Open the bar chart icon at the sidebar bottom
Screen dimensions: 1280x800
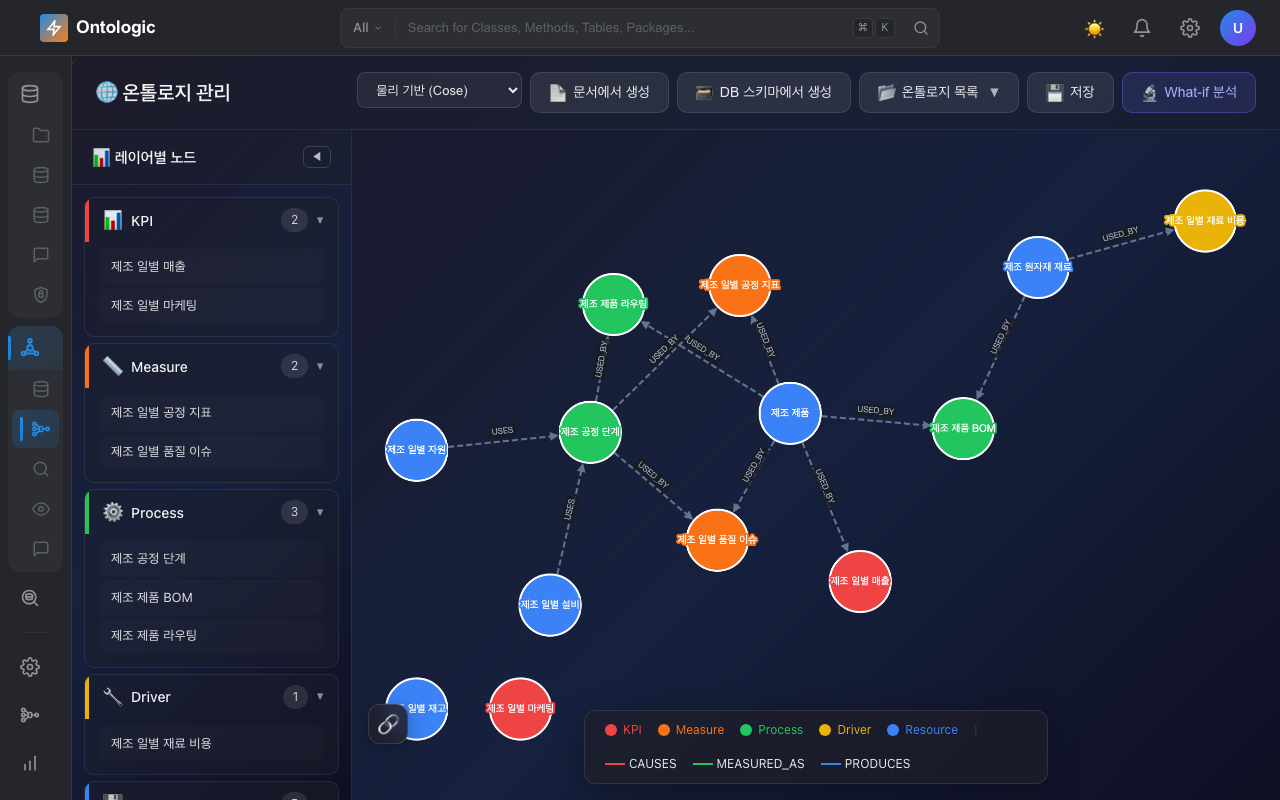pyautogui.click(x=30, y=763)
